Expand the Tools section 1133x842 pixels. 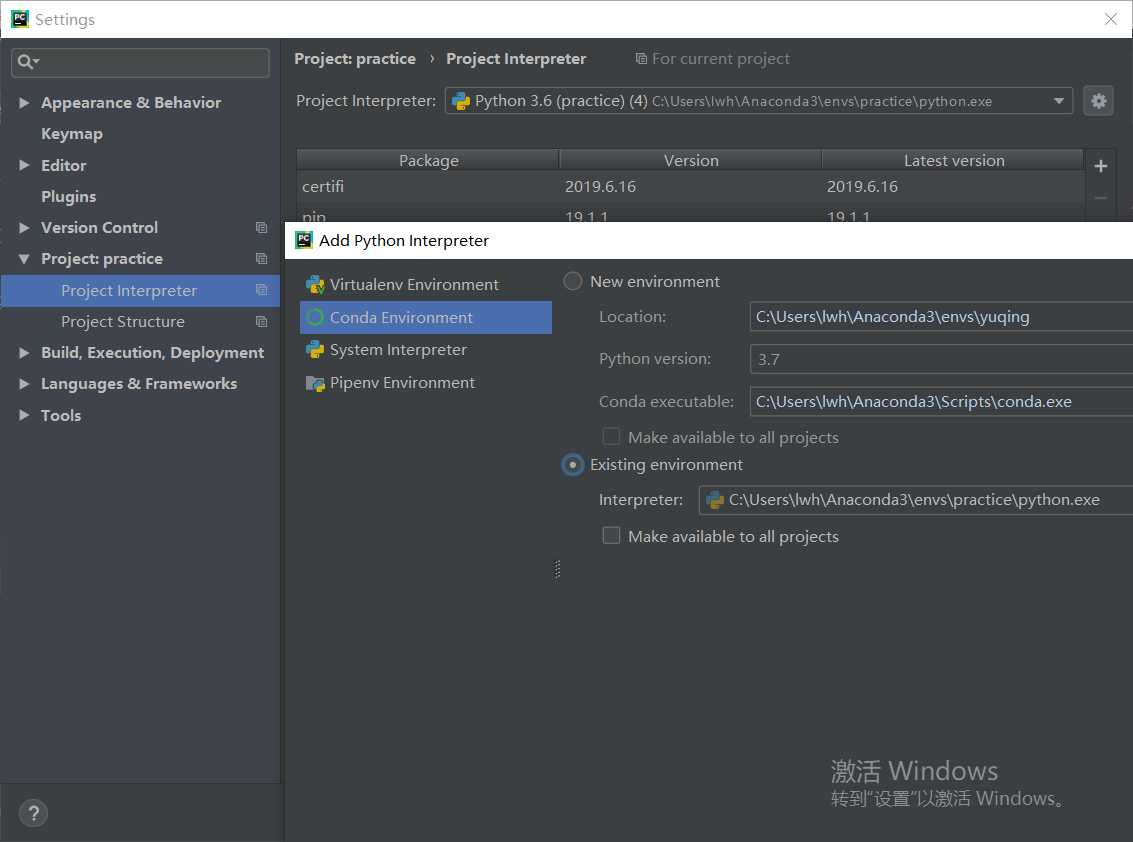tap(24, 415)
